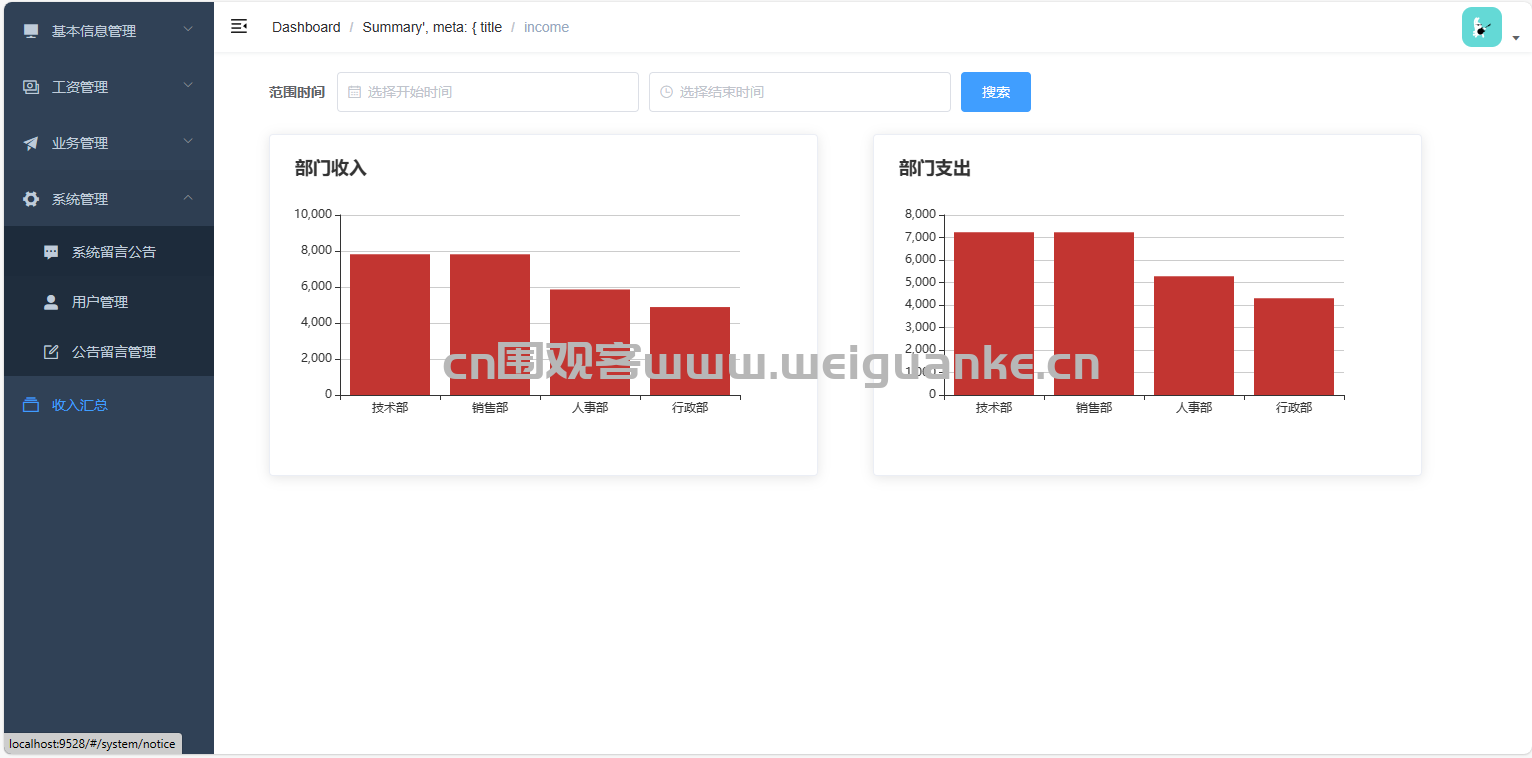
Task: Click 技术部 axis label under 部门支出
Action: [994, 408]
